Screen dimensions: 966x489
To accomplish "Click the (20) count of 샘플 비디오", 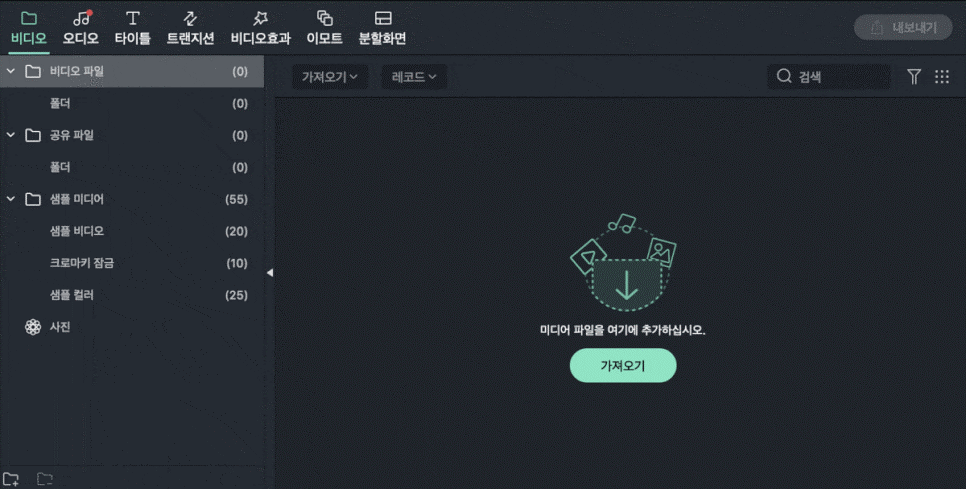I will (x=237, y=232).
